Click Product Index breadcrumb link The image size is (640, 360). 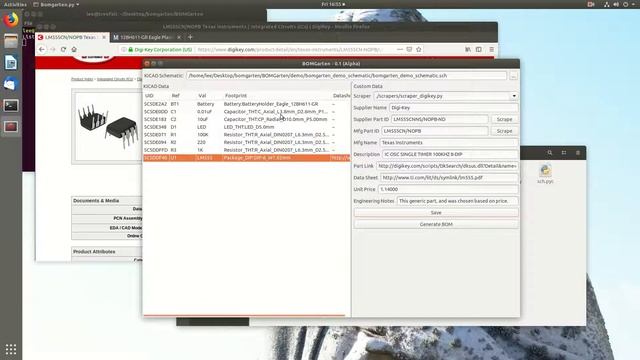82,79
